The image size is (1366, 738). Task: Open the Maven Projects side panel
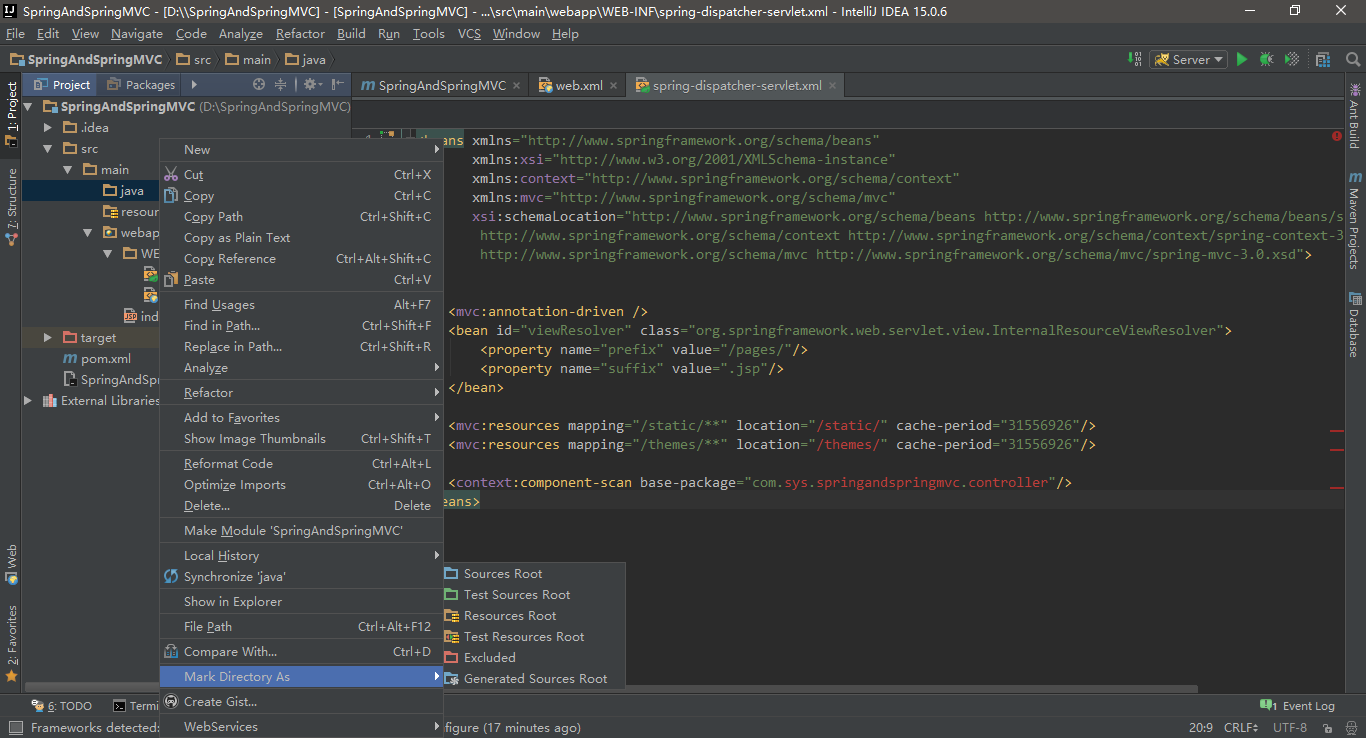coord(1354,220)
